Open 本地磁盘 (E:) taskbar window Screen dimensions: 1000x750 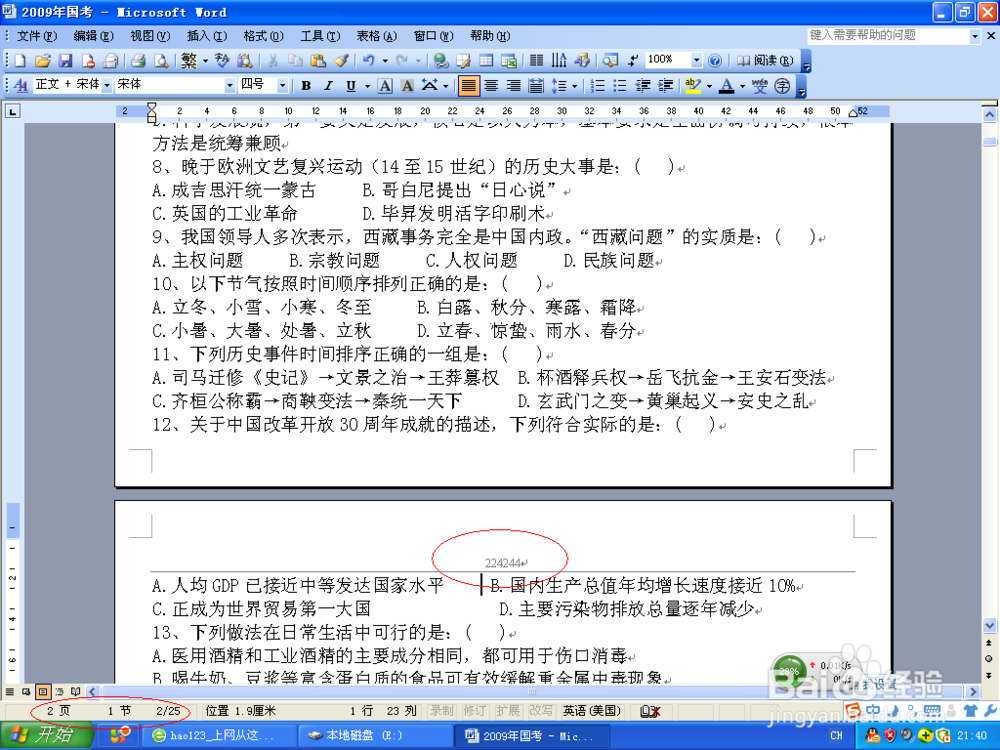(375, 735)
